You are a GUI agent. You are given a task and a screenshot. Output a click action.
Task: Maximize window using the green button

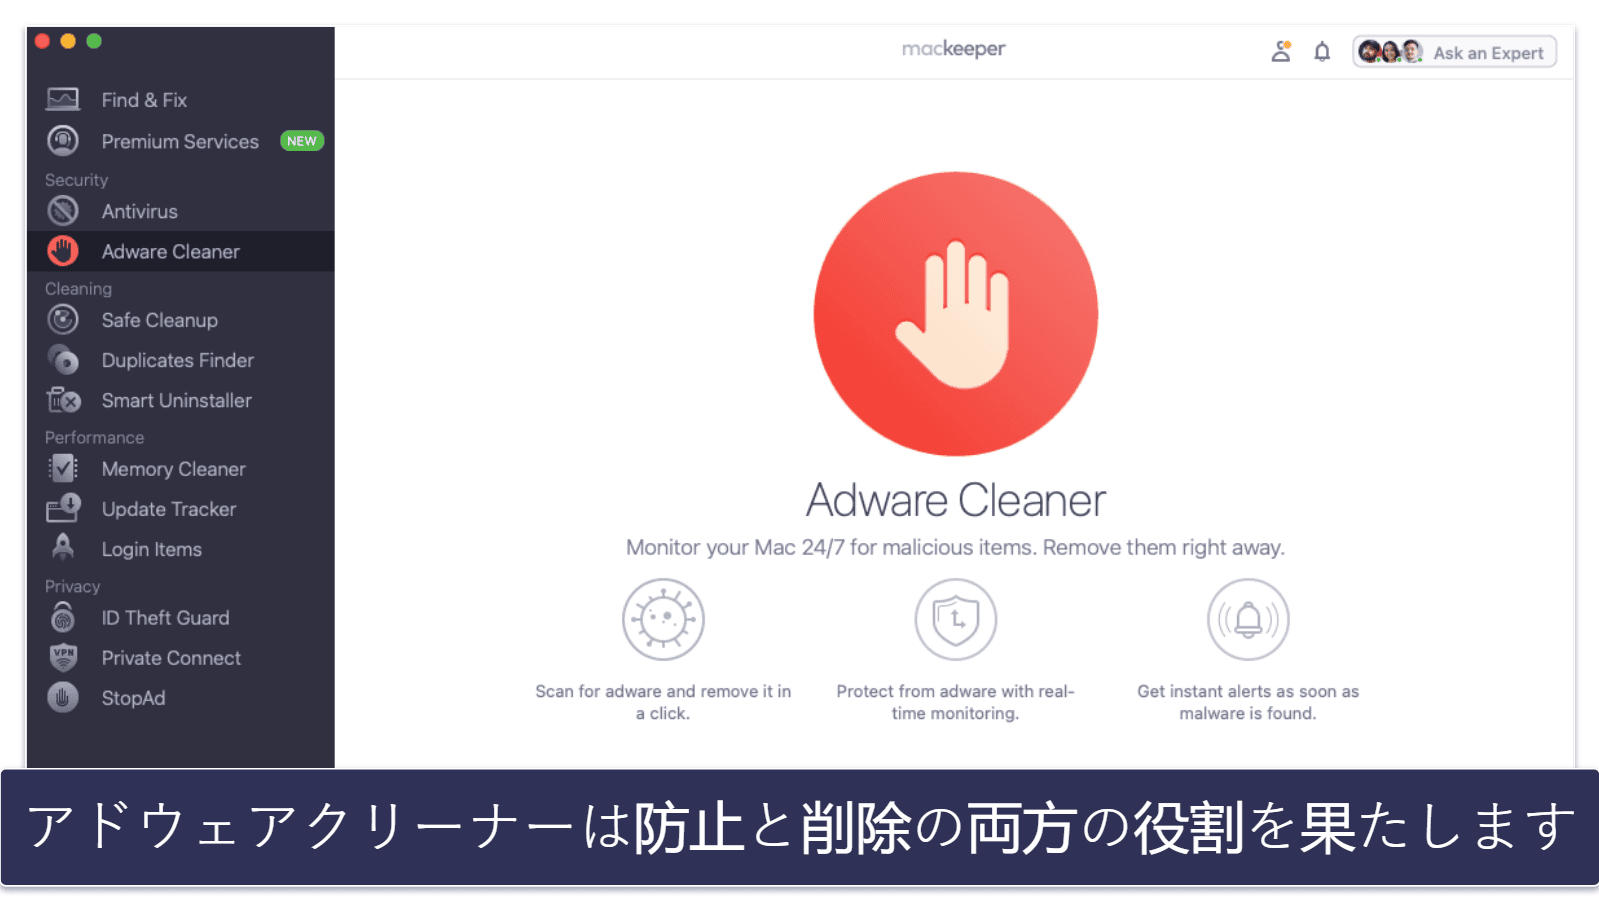point(94,41)
